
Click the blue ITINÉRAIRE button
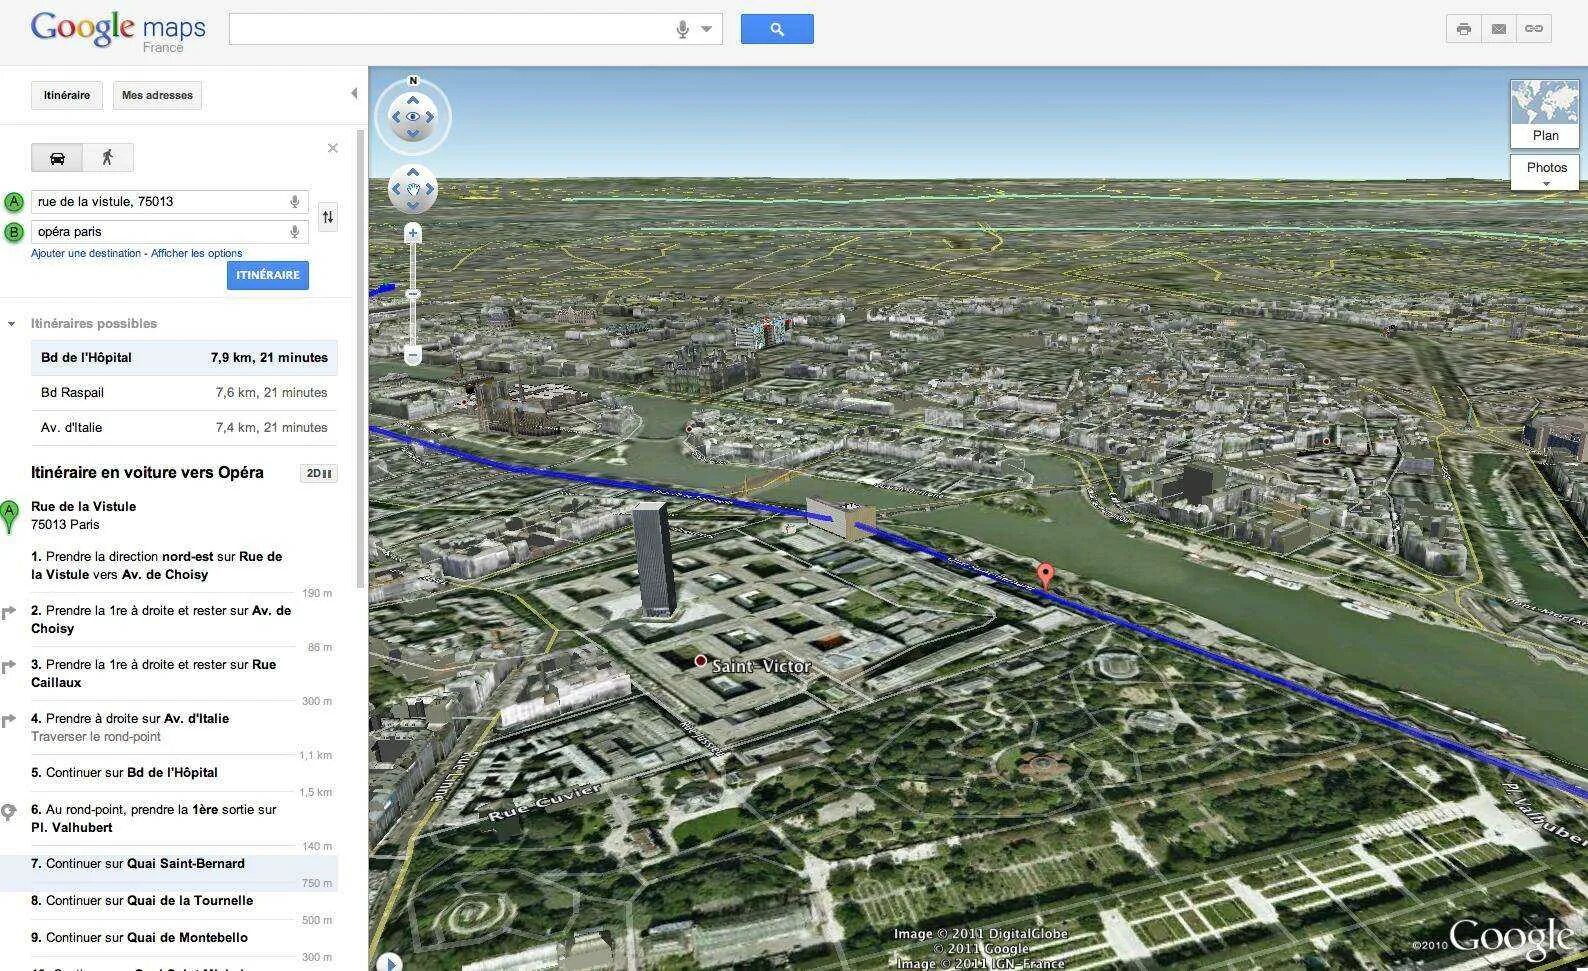(268, 275)
